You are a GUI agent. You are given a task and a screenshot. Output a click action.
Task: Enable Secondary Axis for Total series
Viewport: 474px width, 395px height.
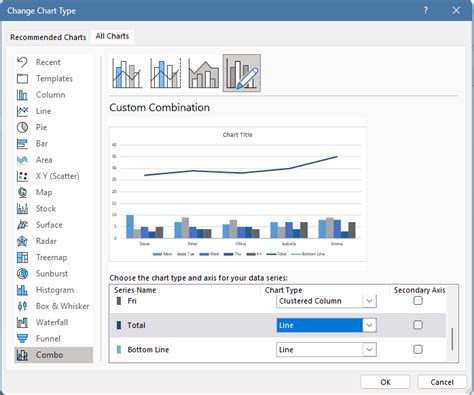pos(418,325)
